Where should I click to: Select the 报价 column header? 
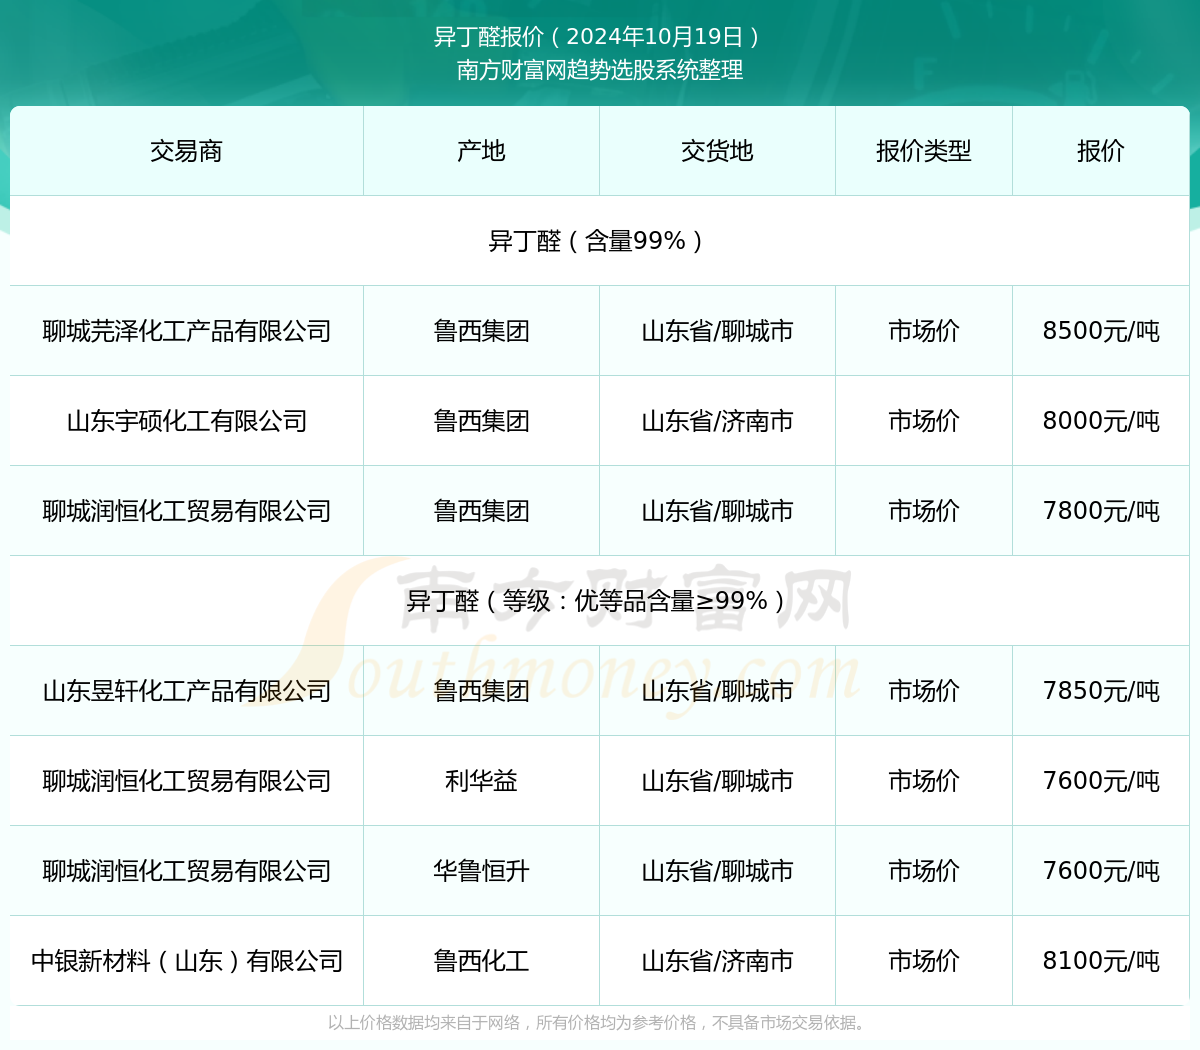point(1100,151)
